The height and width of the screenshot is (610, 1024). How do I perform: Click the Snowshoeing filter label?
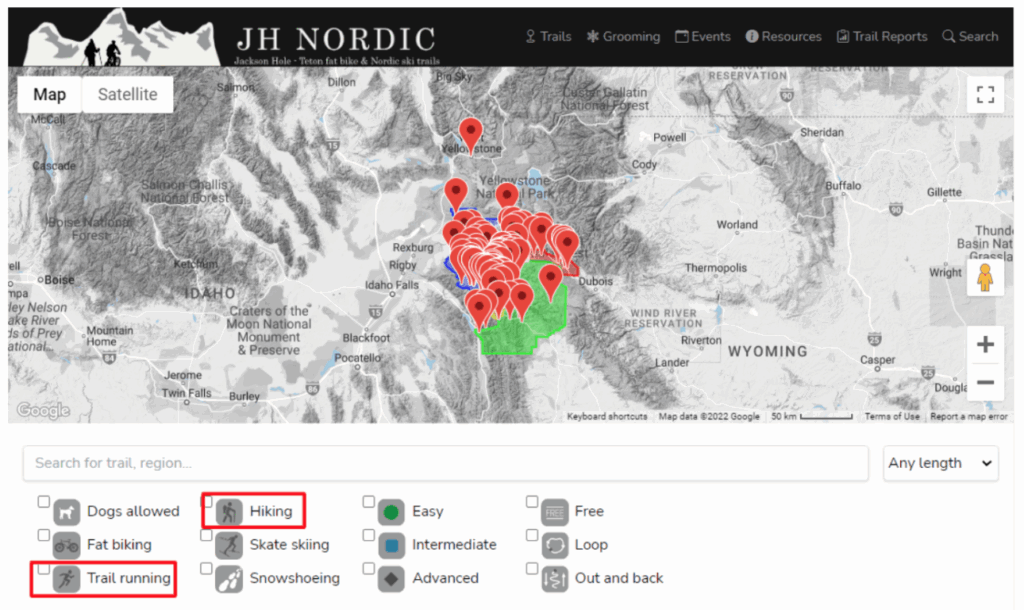(x=295, y=578)
